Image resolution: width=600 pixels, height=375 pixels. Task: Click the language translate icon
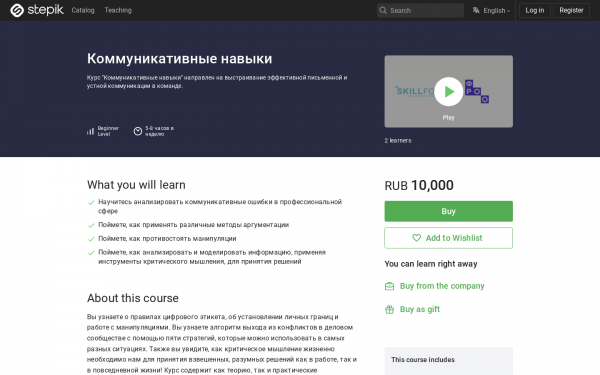pyautogui.click(x=476, y=10)
